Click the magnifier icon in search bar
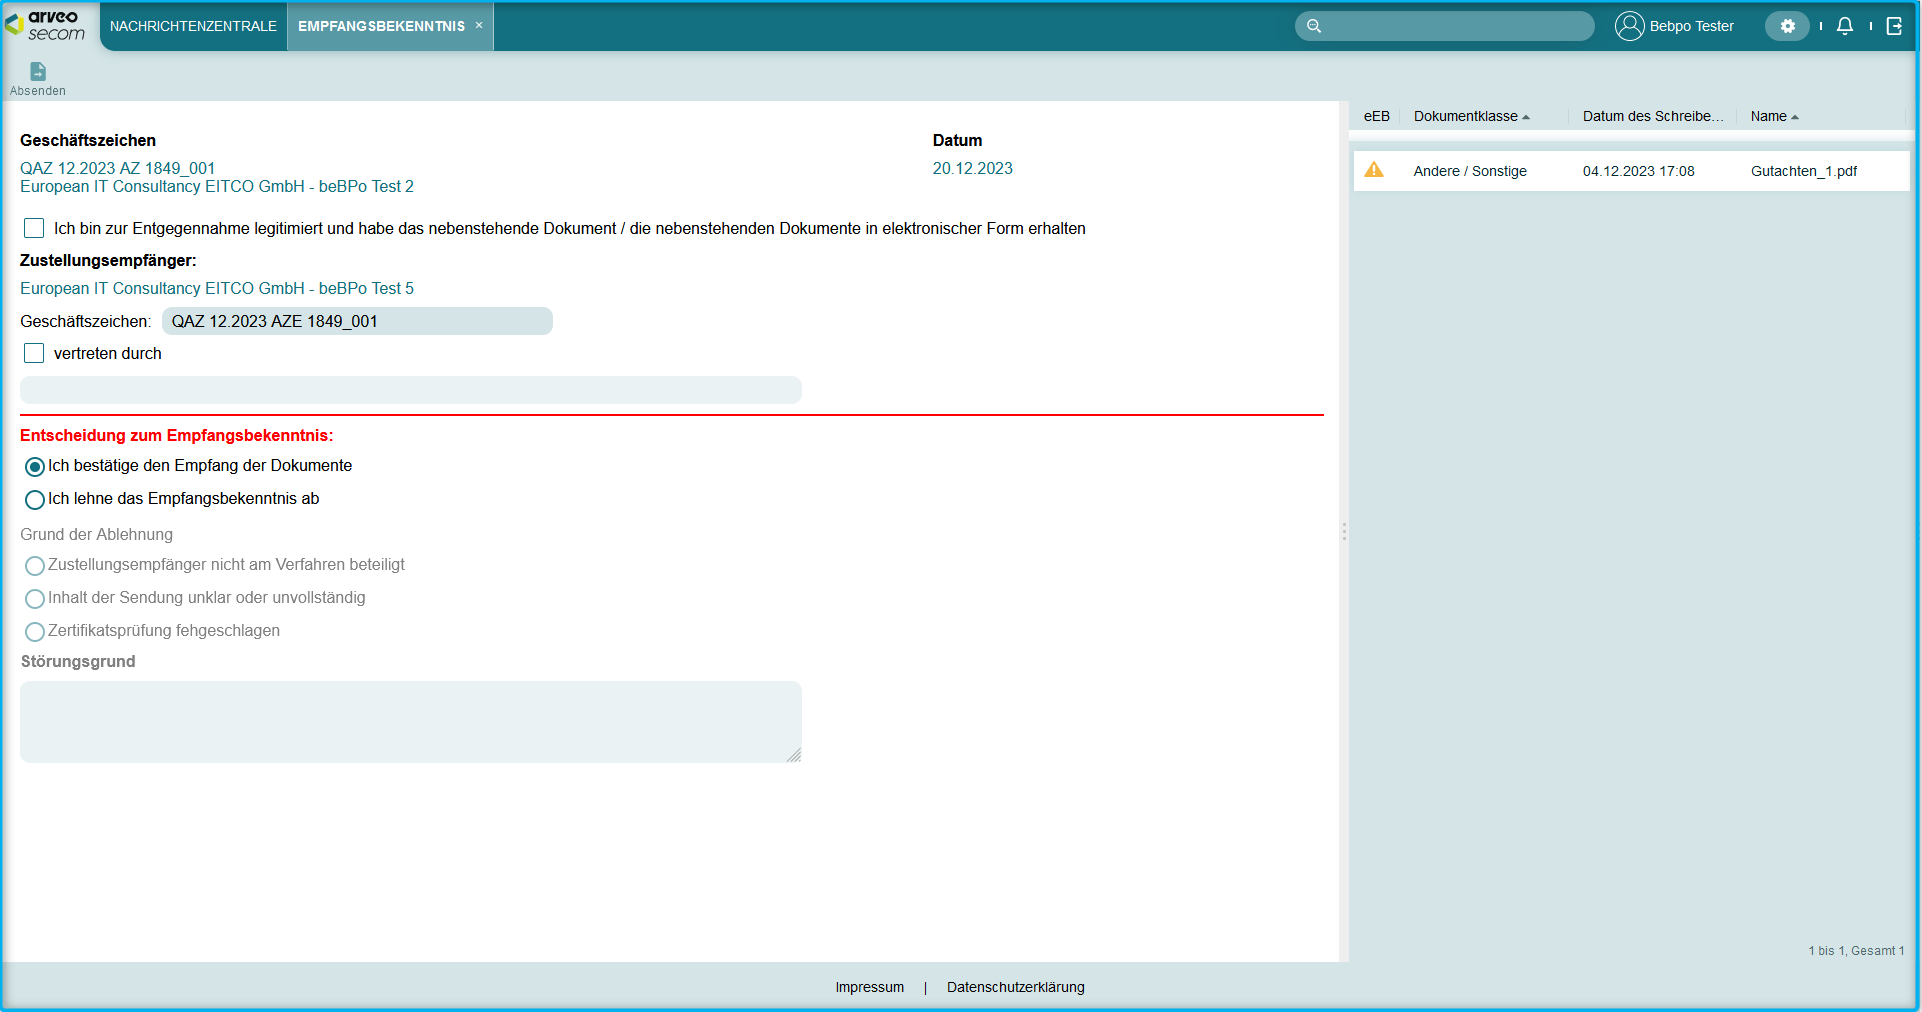This screenshot has width=1922, height=1012. [1314, 26]
